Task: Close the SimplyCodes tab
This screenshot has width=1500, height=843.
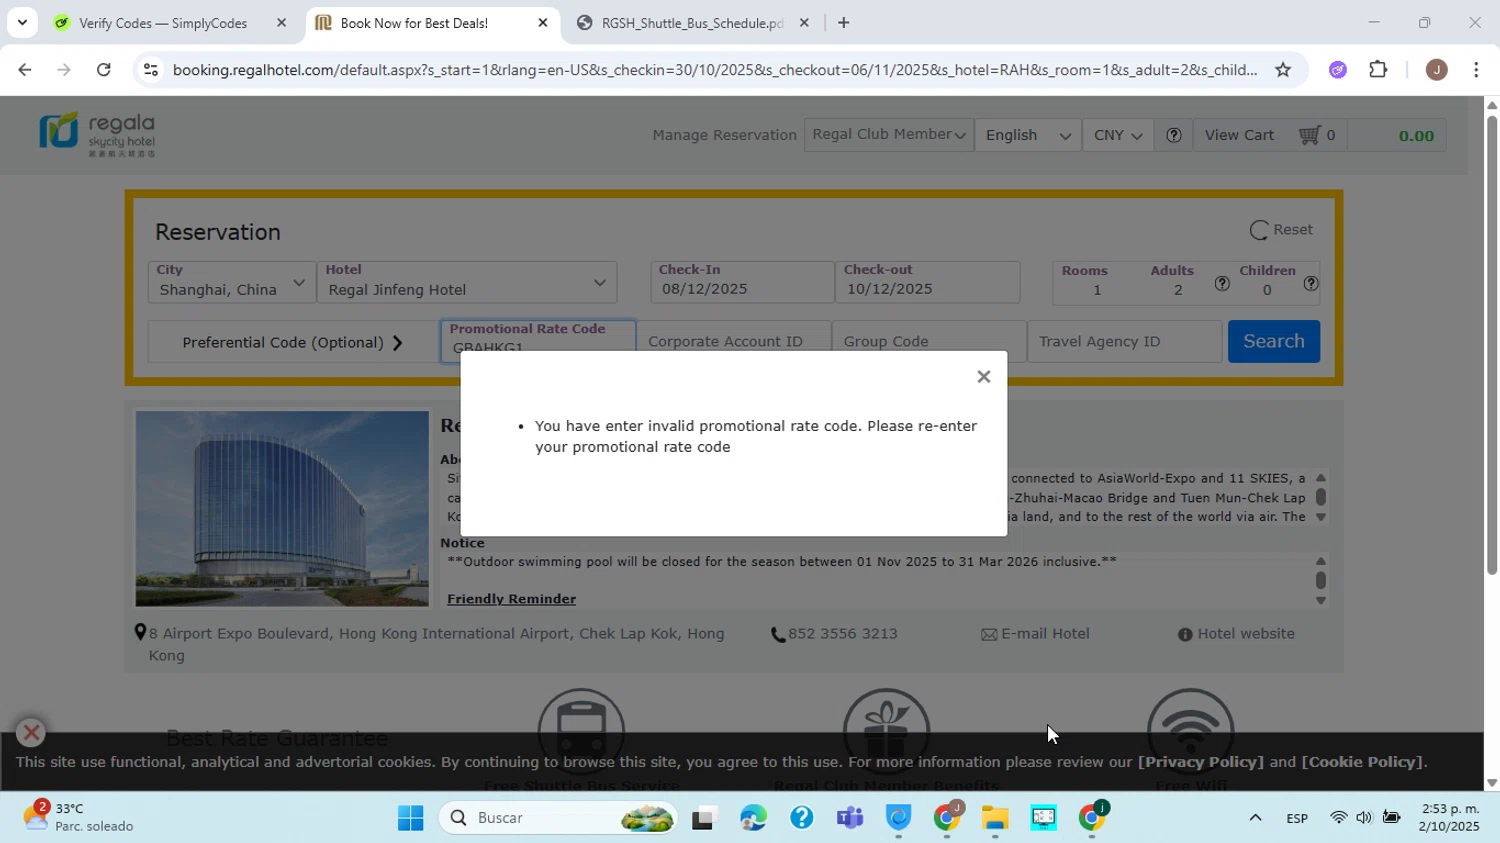Action: tap(281, 22)
